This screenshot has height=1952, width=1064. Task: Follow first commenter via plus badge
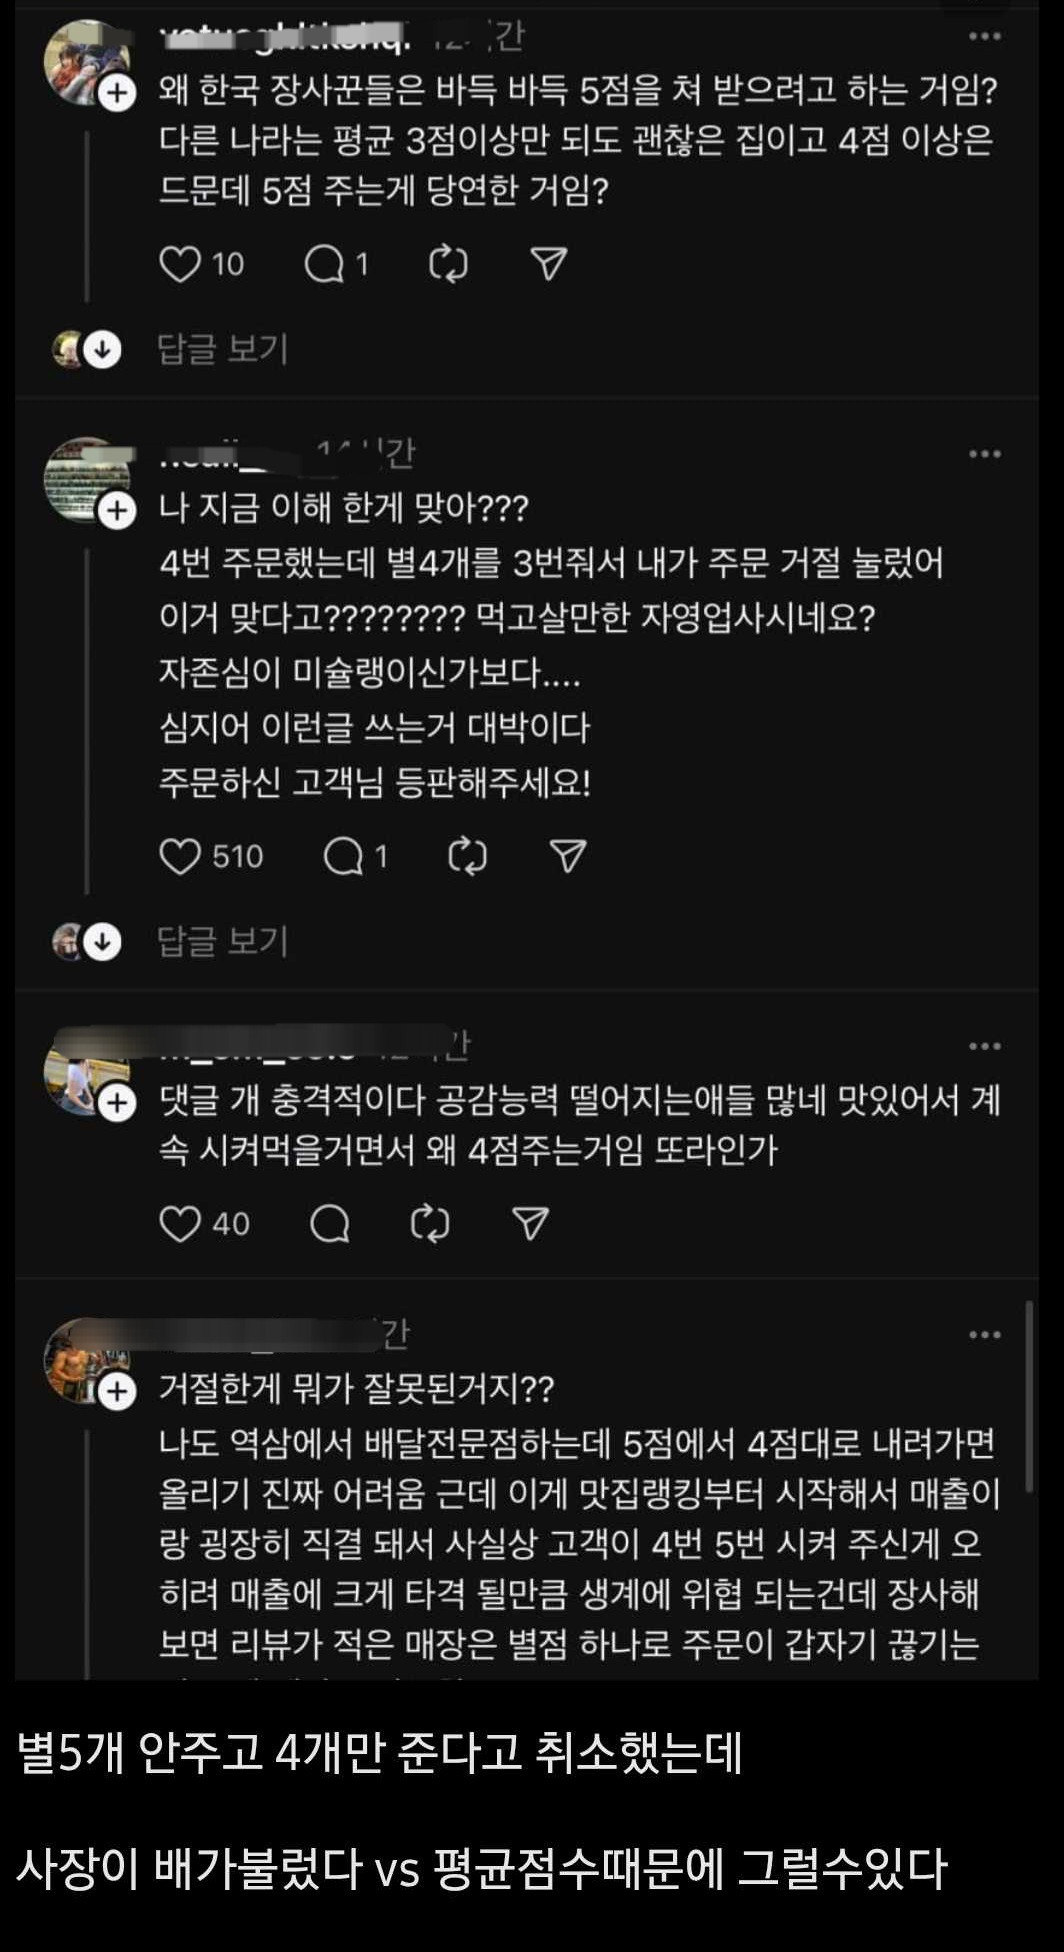pos(117,93)
